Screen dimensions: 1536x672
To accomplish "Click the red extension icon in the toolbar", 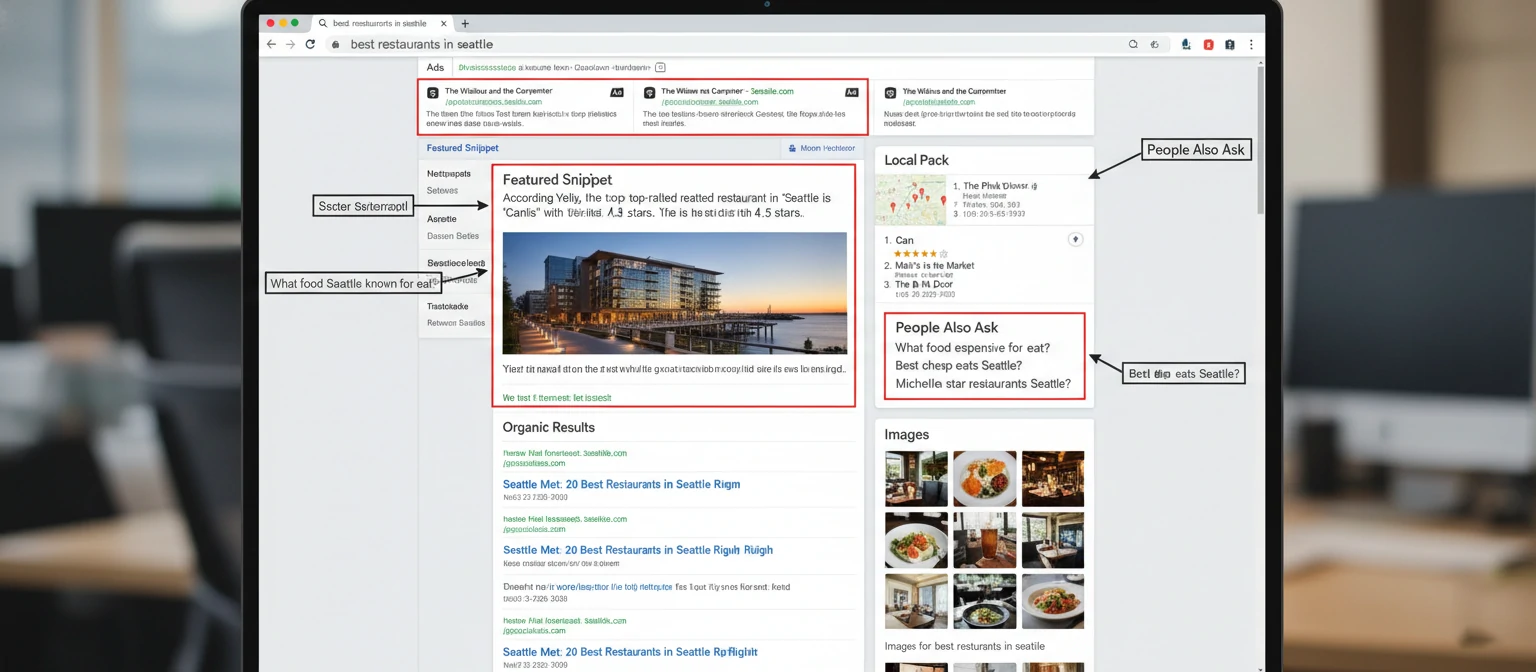I will point(1207,44).
